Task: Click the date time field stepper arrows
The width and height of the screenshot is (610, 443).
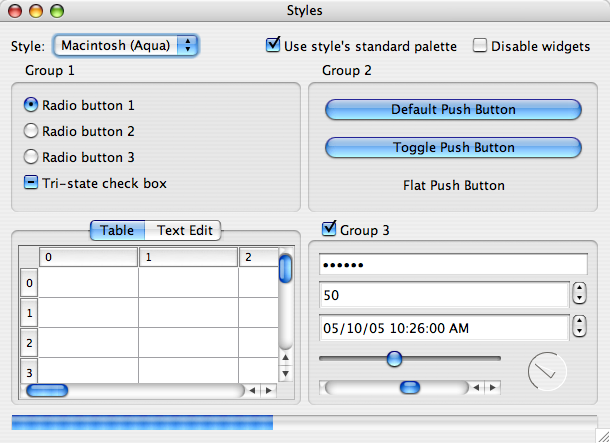Action: (580, 328)
